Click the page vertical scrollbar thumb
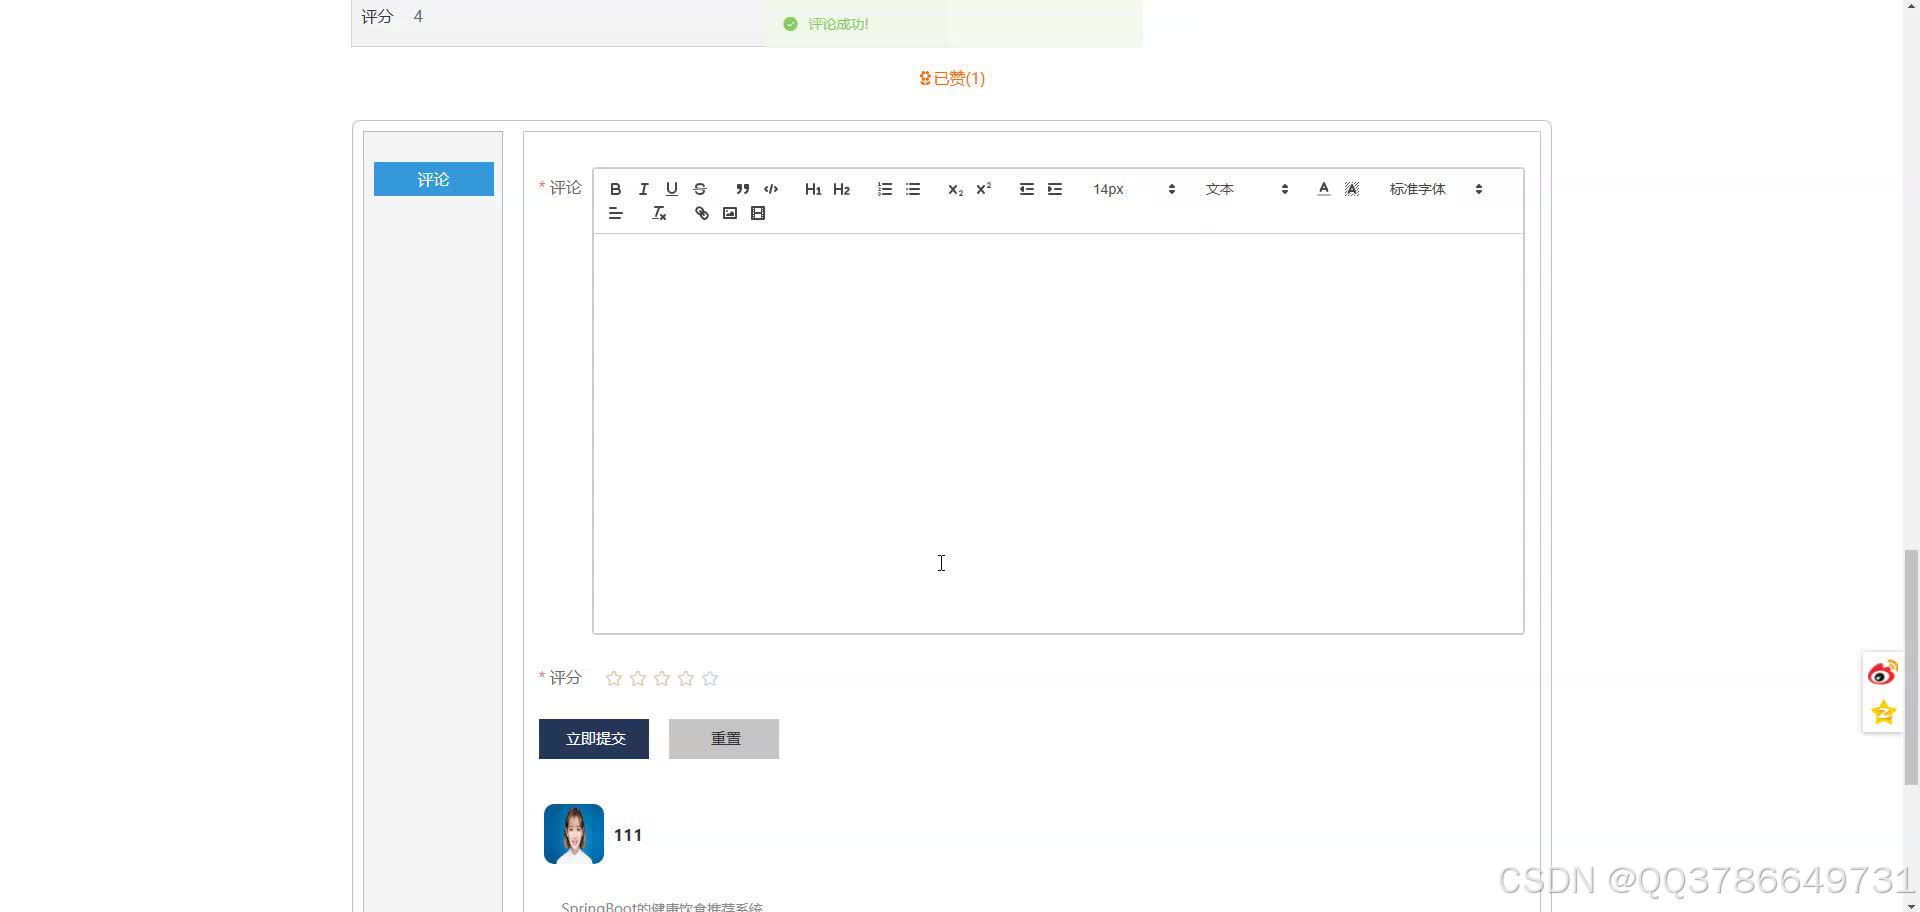The image size is (1920, 912). tap(1911, 667)
